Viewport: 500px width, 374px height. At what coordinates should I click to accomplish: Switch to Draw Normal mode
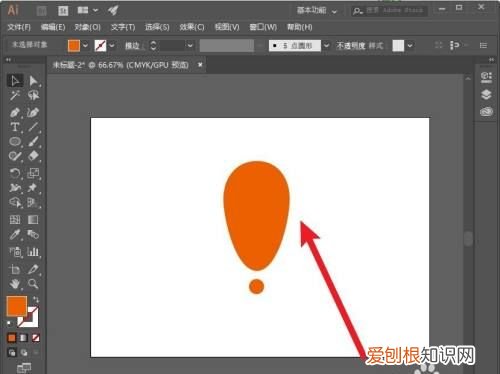[x=12, y=353]
